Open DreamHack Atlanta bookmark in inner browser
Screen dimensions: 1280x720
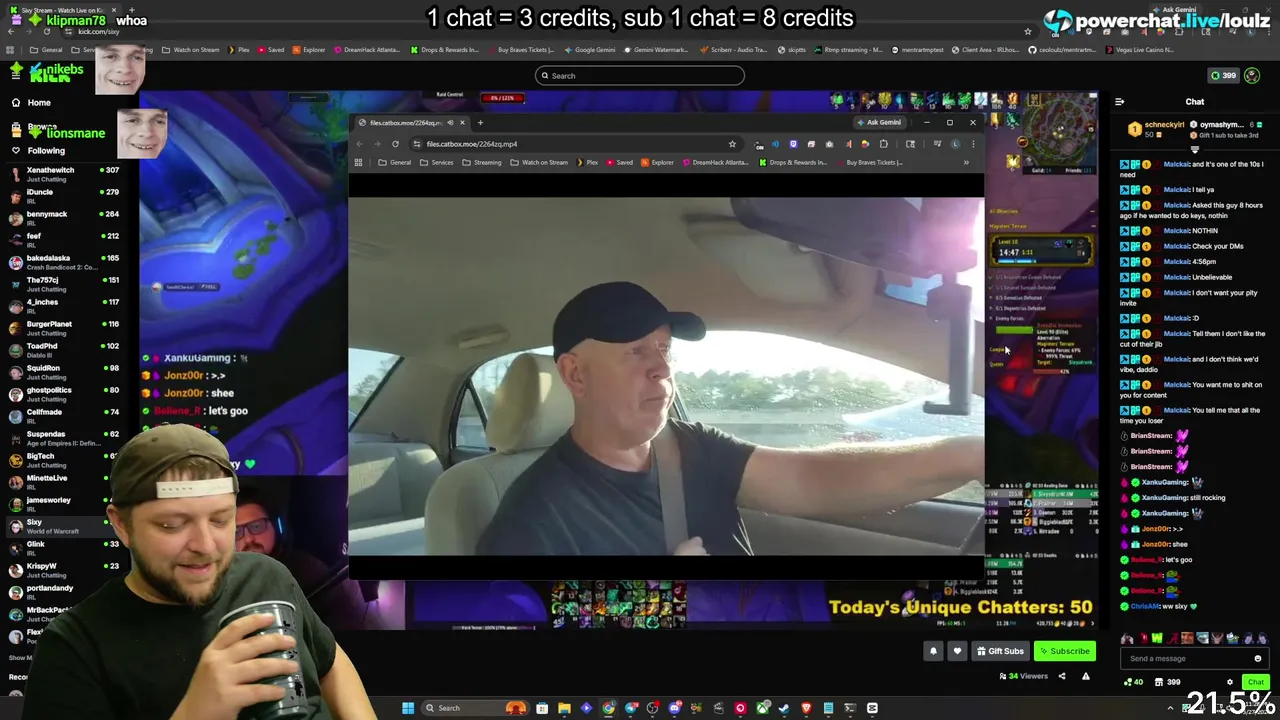point(716,162)
